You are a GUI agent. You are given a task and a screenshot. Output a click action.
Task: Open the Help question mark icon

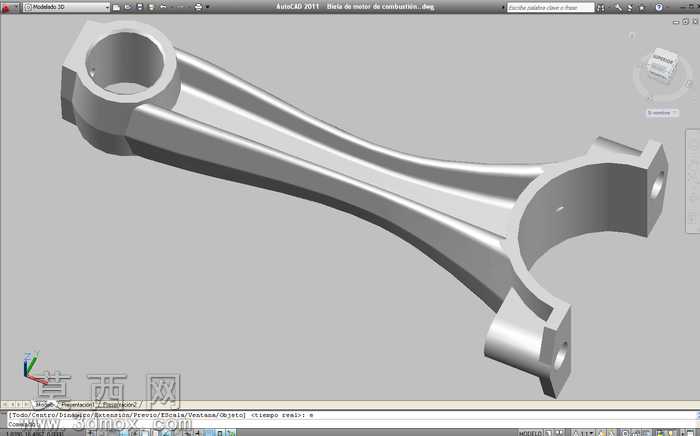(659, 8)
